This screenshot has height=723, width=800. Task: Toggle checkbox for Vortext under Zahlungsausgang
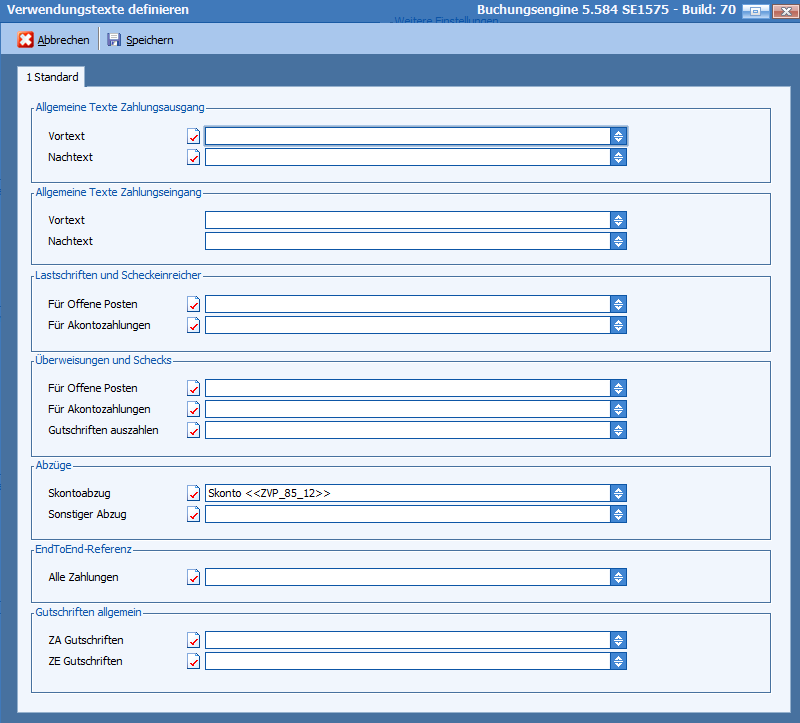[194, 136]
